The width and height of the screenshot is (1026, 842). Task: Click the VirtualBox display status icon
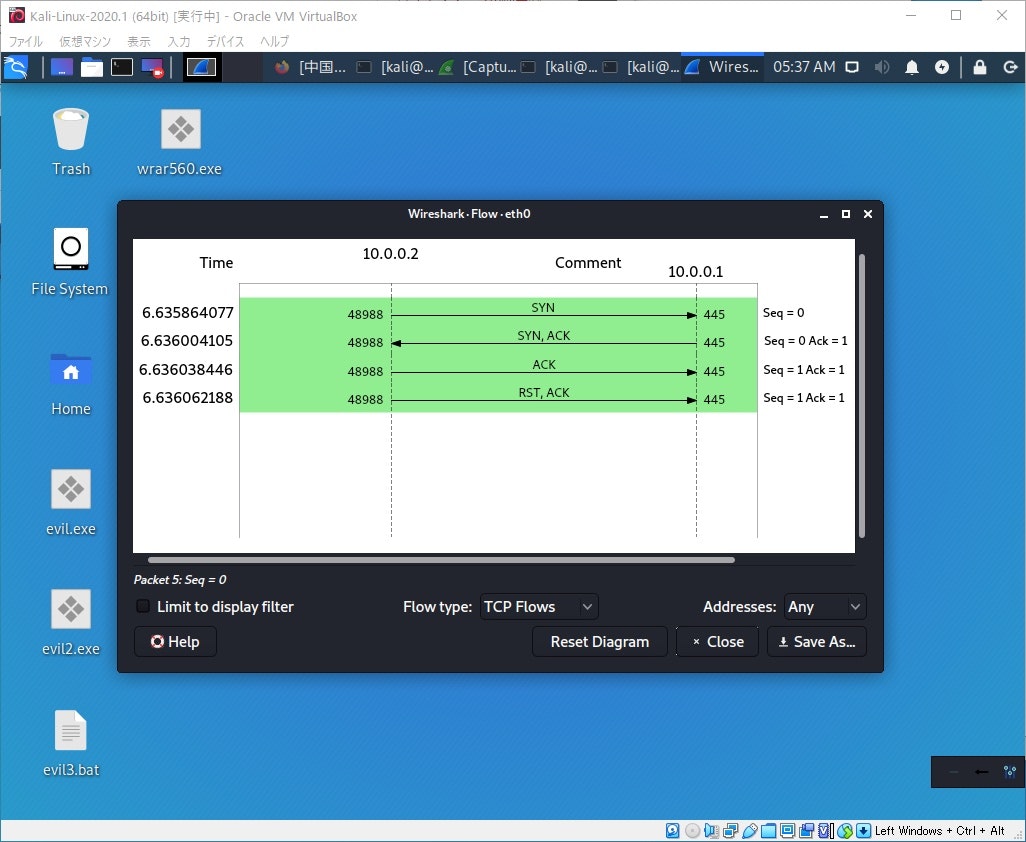coord(788,830)
